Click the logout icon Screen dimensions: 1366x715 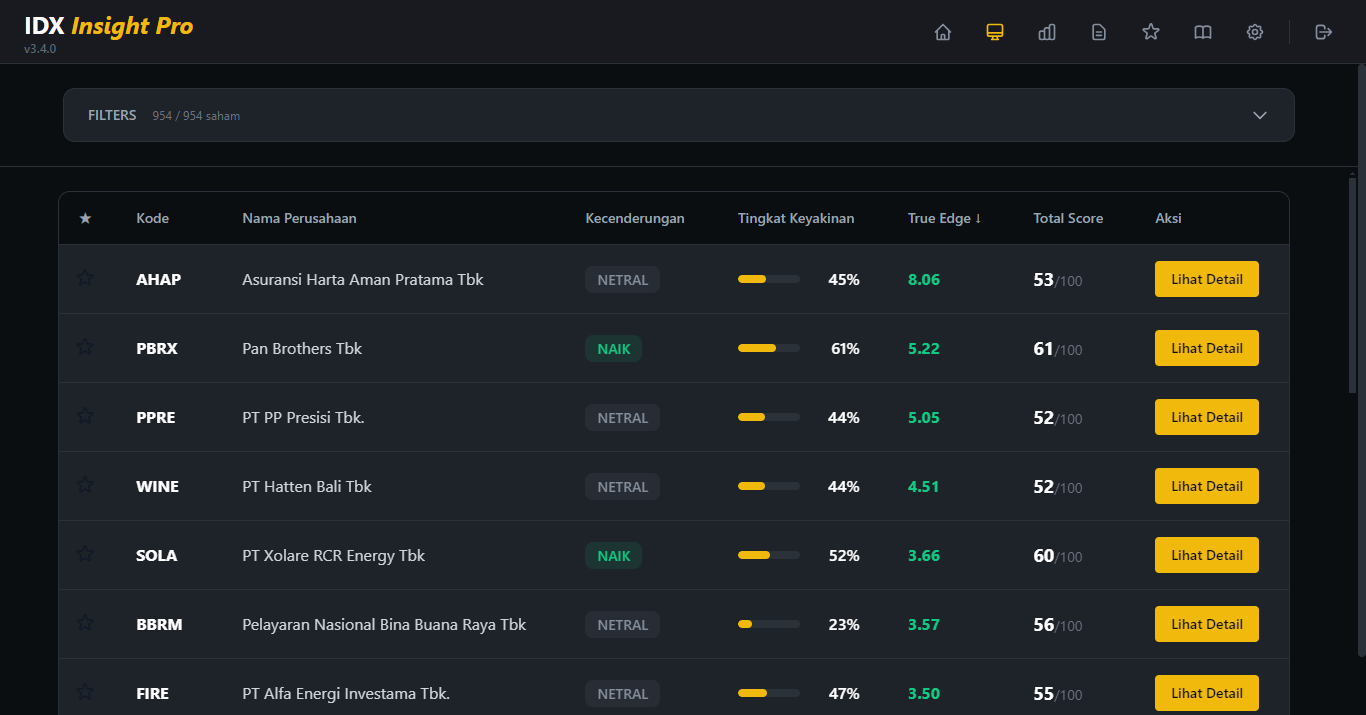1323,32
